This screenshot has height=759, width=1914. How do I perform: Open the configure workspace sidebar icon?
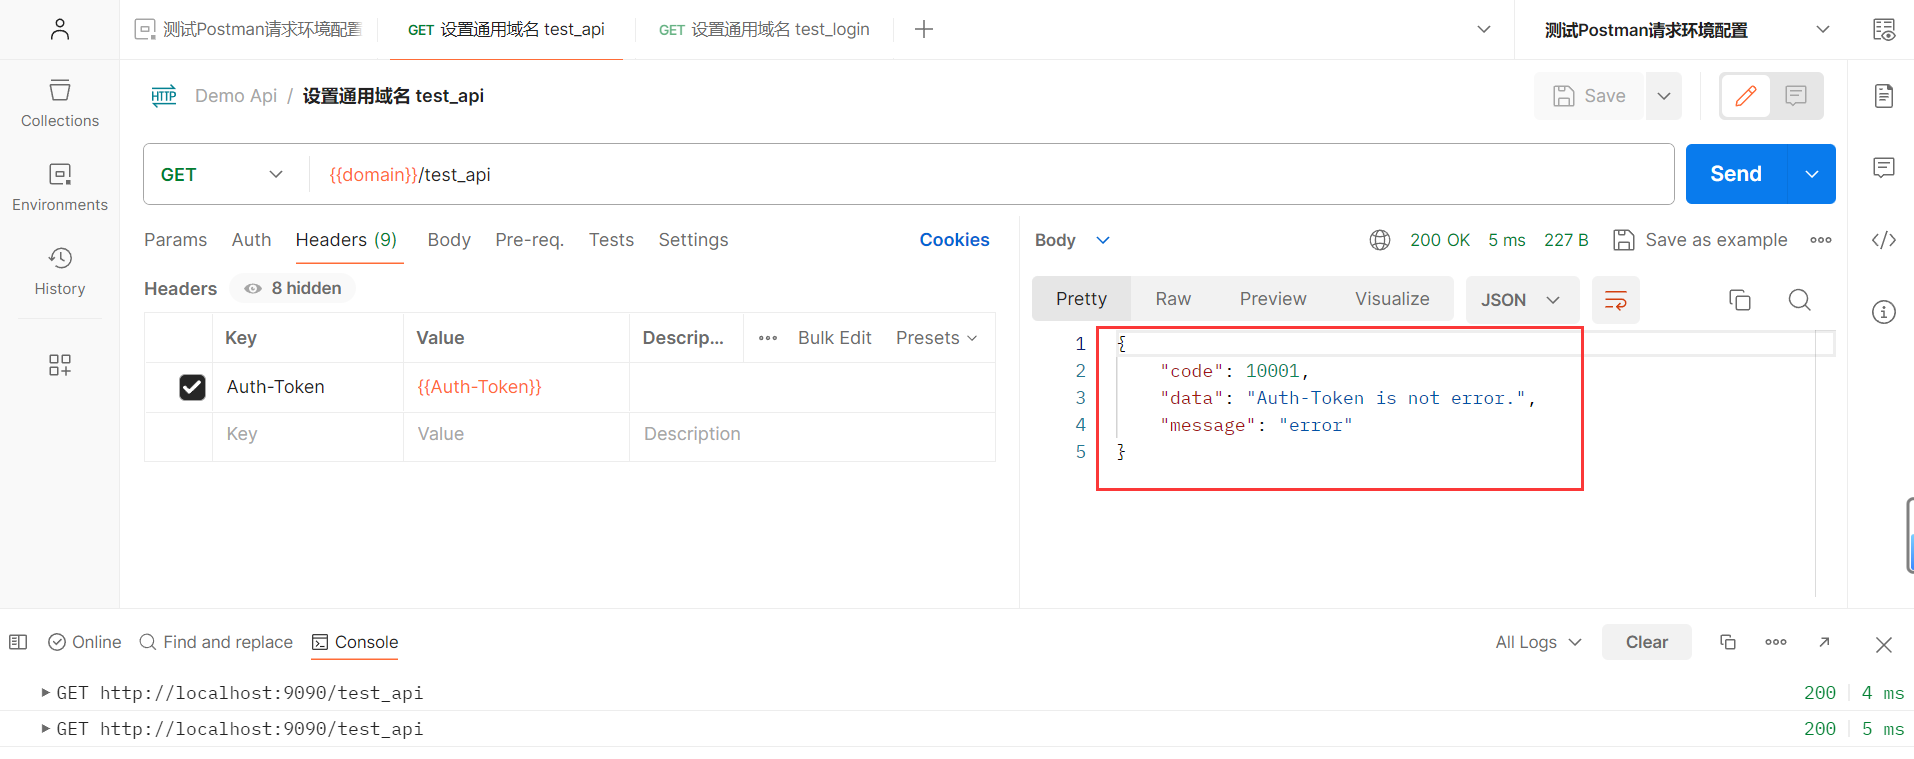click(60, 365)
